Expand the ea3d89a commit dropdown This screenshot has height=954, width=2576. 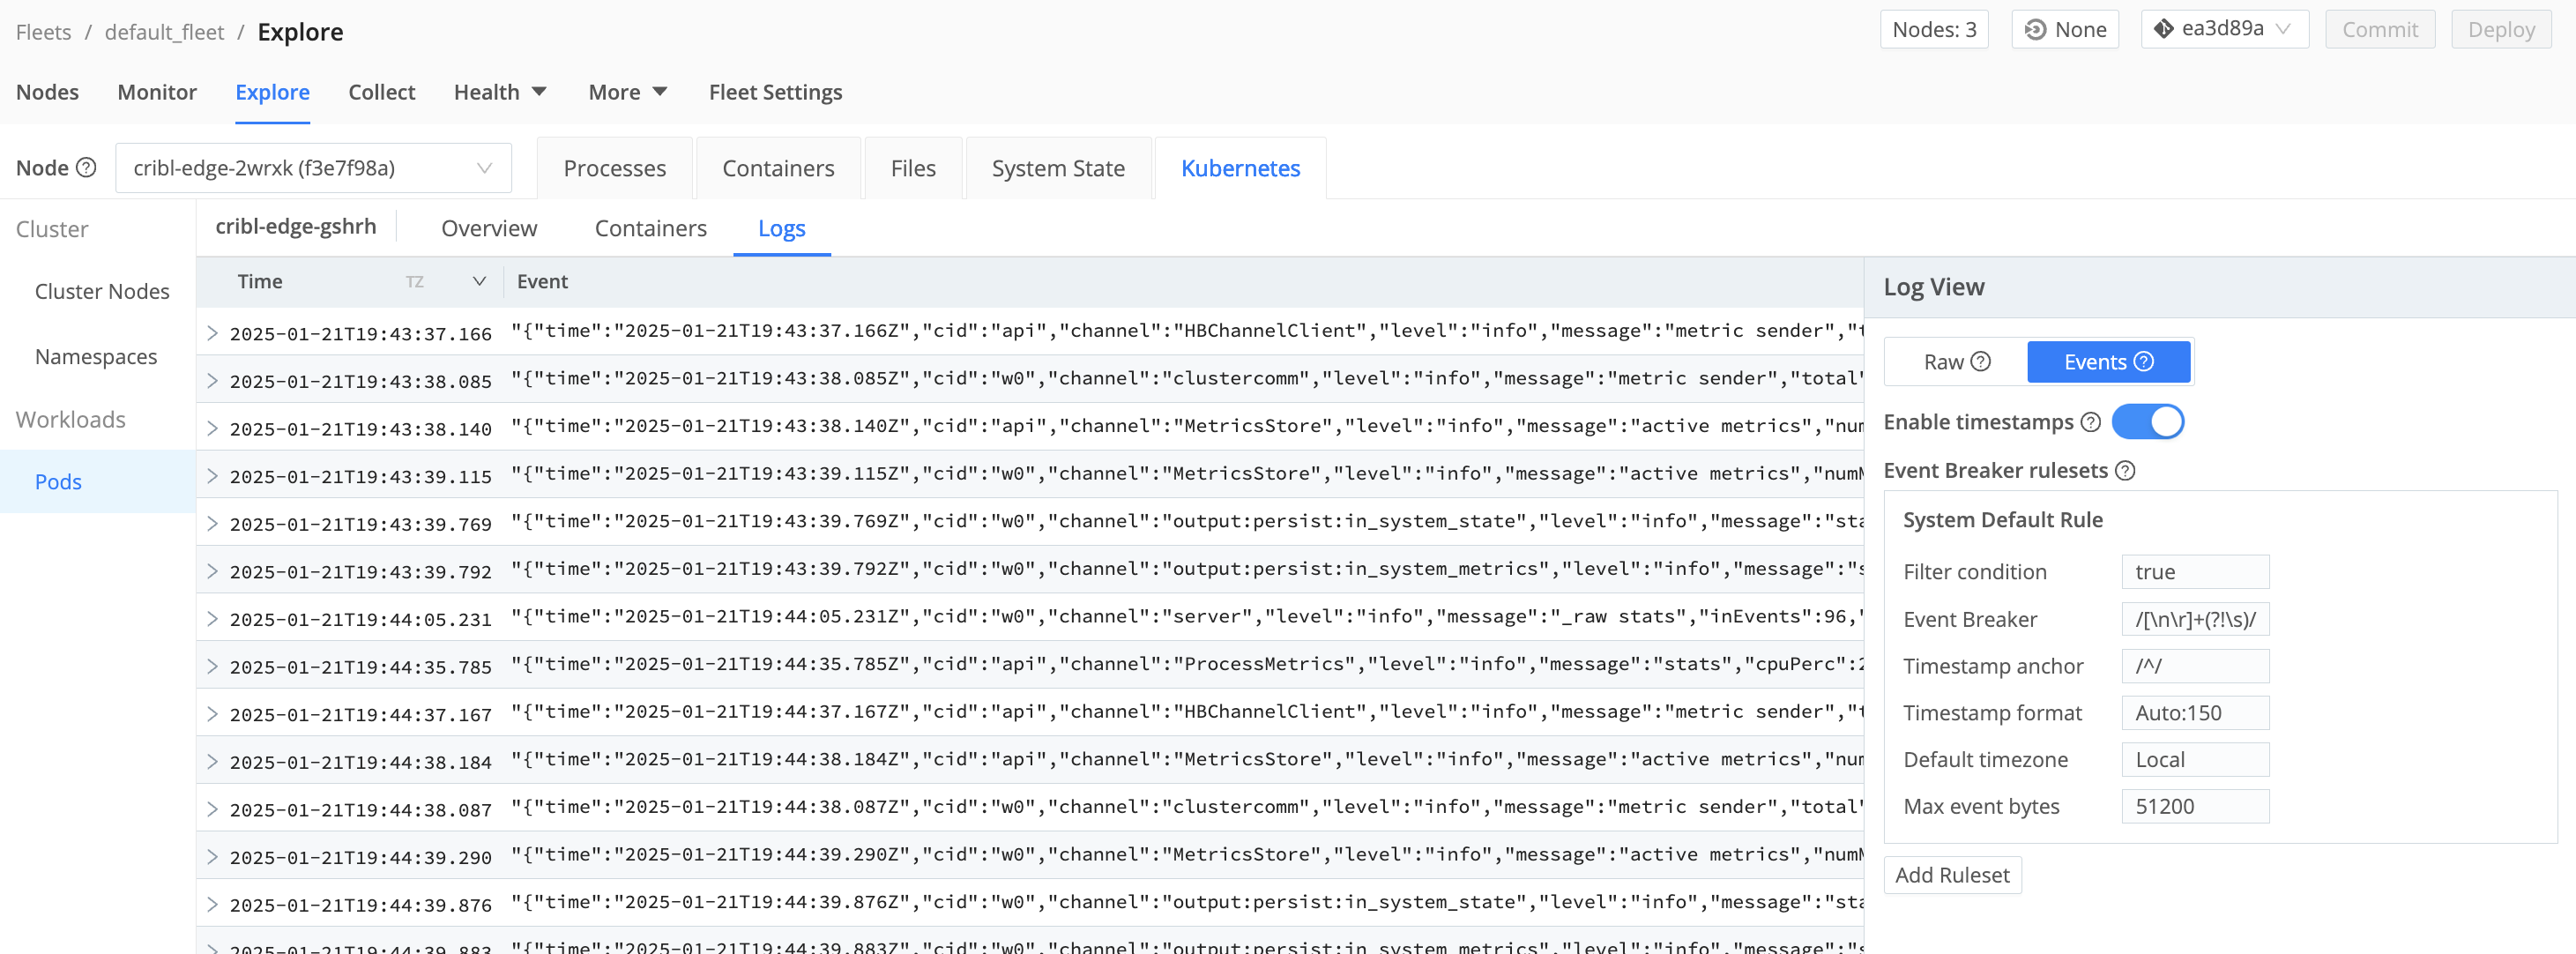[2285, 29]
